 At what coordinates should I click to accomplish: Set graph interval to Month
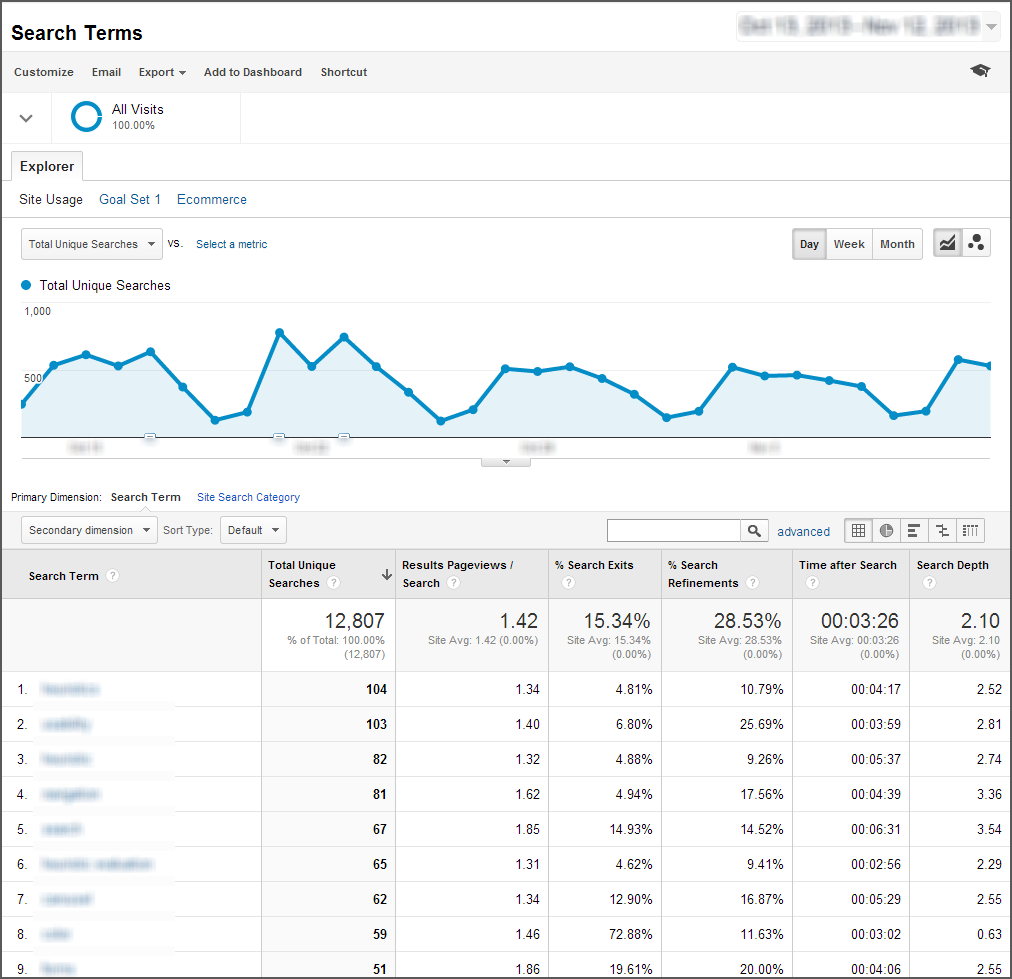[x=897, y=244]
